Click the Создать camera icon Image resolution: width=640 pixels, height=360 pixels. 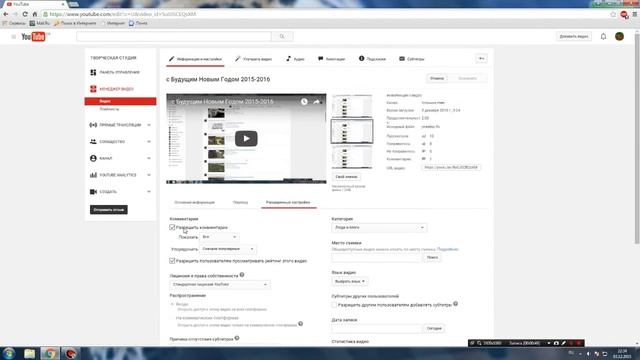point(93,191)
